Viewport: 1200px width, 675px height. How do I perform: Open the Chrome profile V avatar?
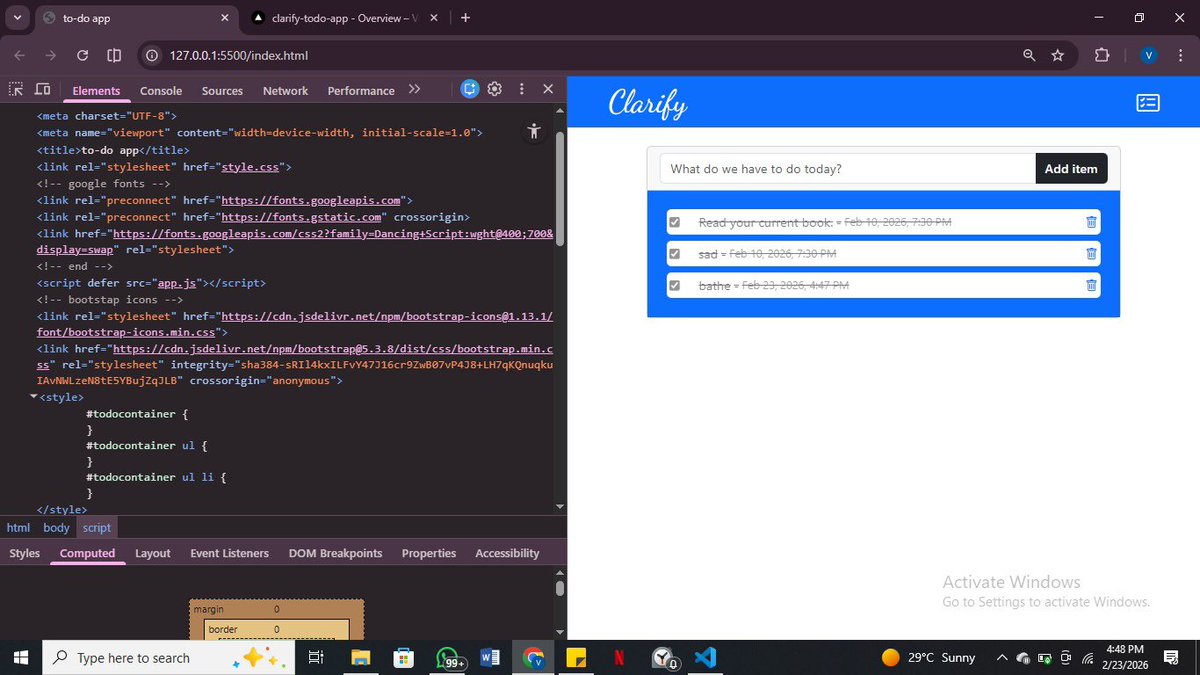pyautogui.click(x=1149, y=55)
